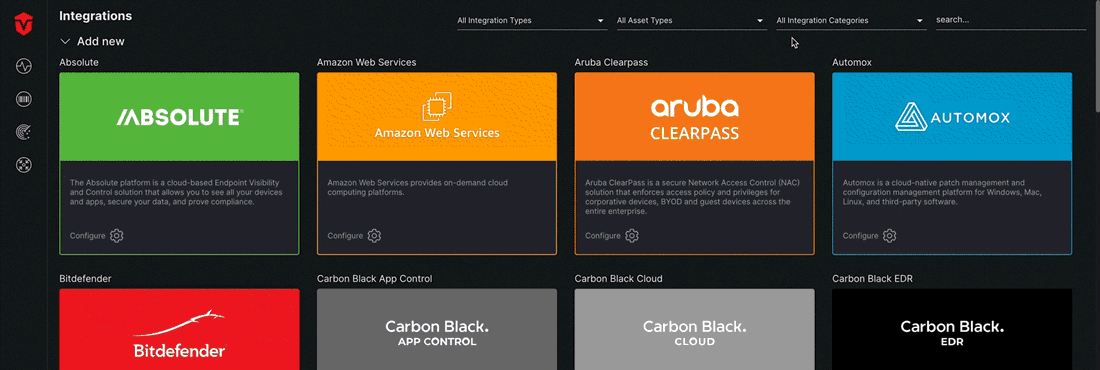Open the activity pulse sidebar icon
Viewport: 1100px width, 370px height.
tap(24, 67)
